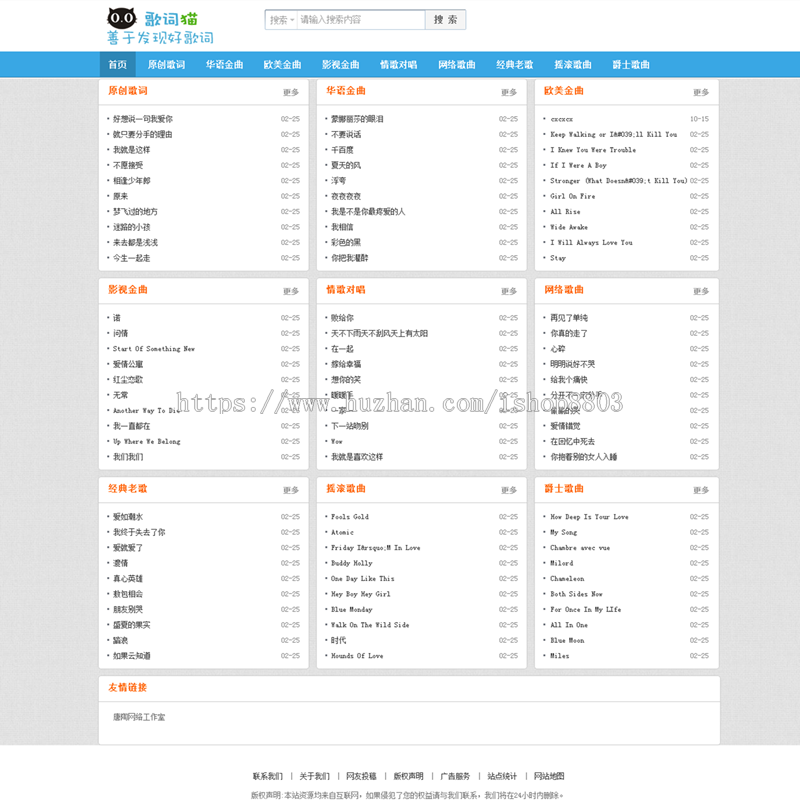Open the song How Deep Is Your Love
800x800 pixels.
(x=589, y=517)
